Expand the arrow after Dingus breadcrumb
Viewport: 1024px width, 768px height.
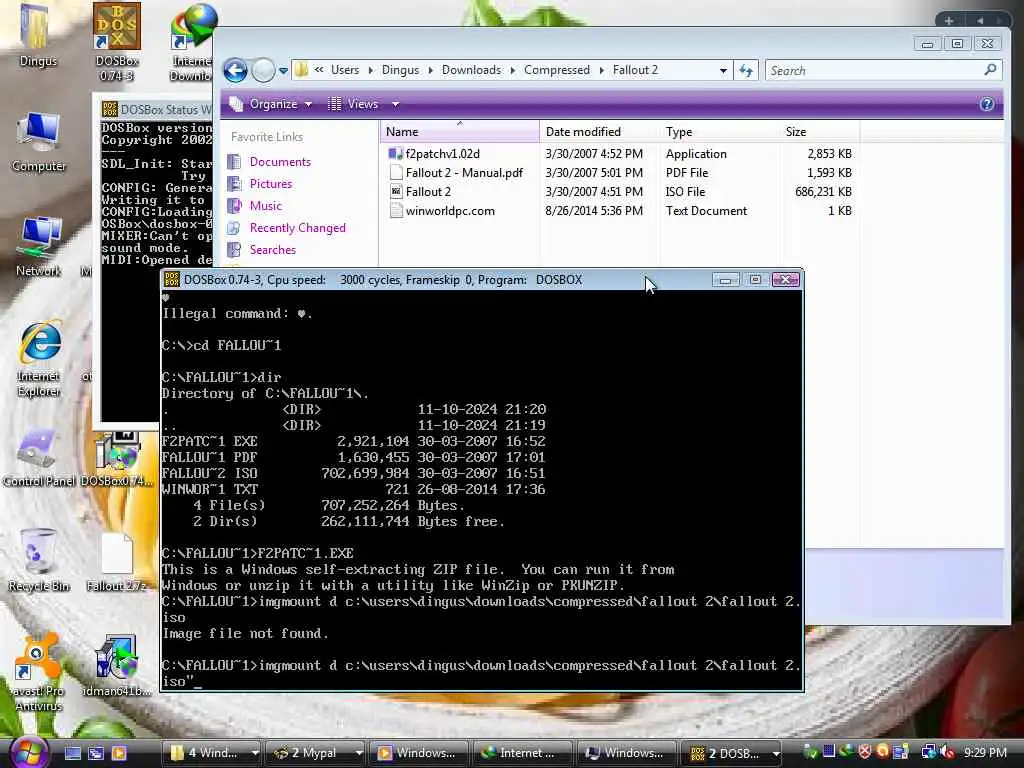pos(431,70)
